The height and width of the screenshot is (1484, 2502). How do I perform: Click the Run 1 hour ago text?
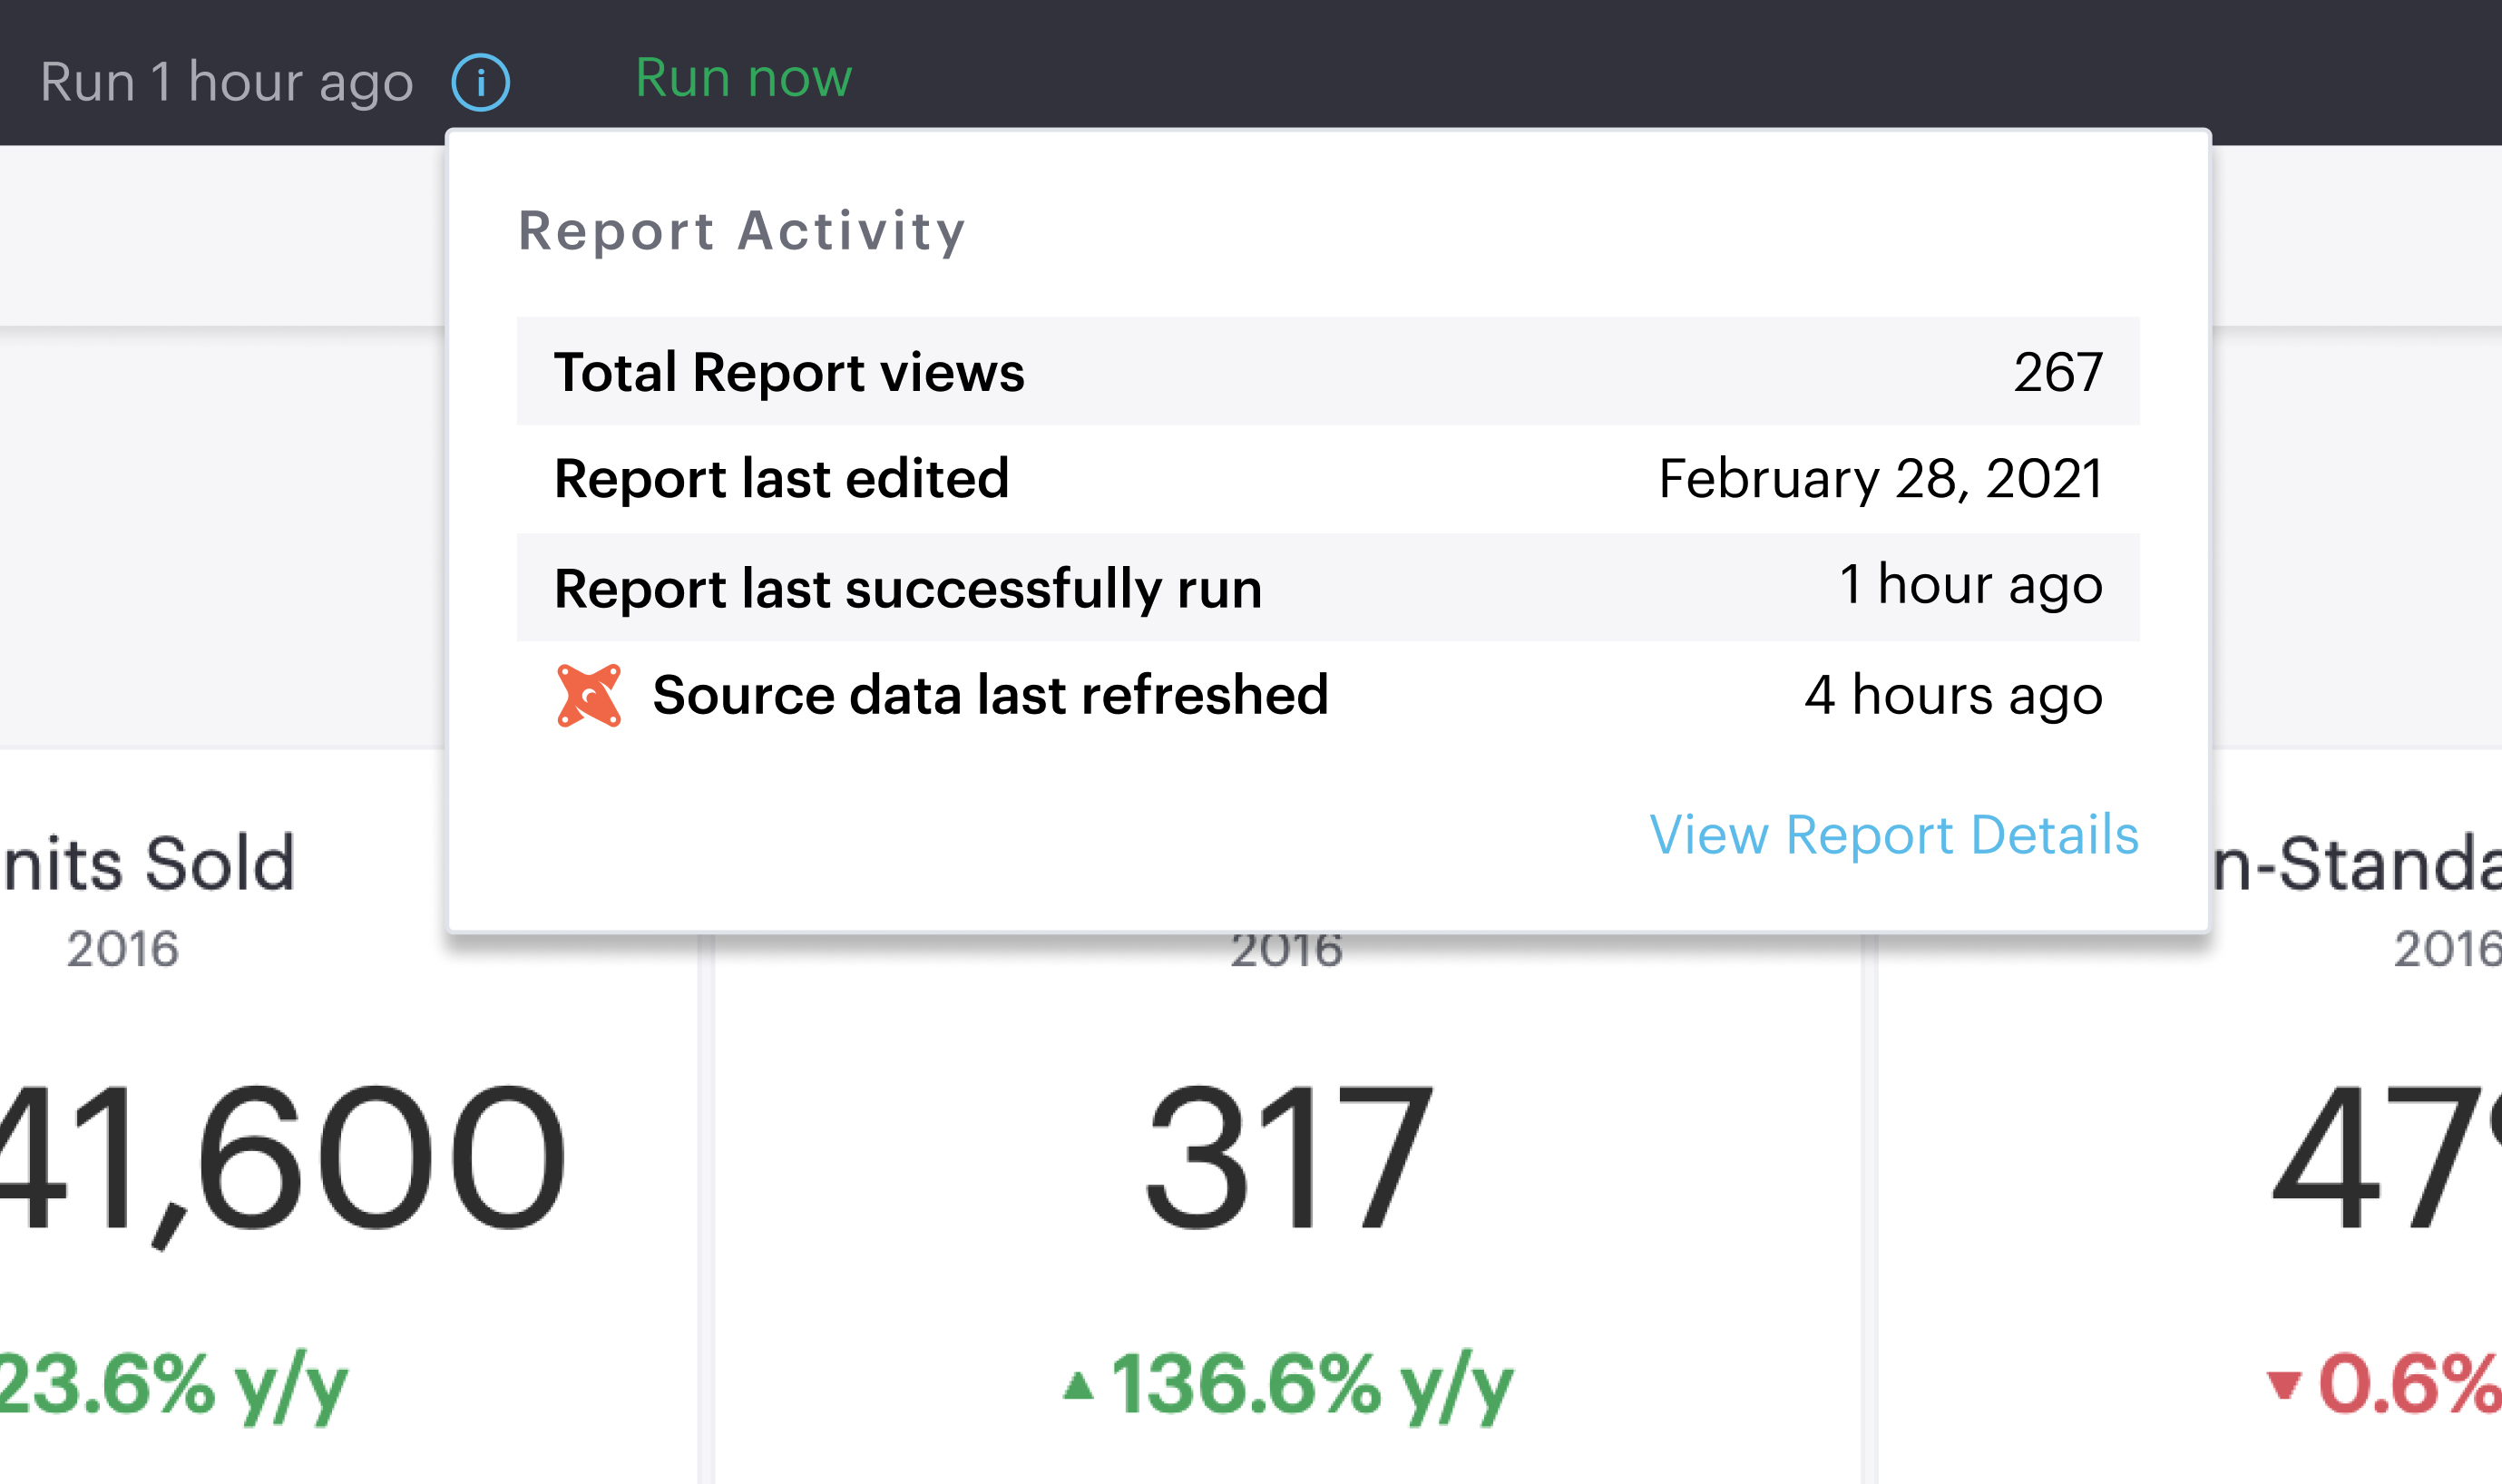point(227,82)
